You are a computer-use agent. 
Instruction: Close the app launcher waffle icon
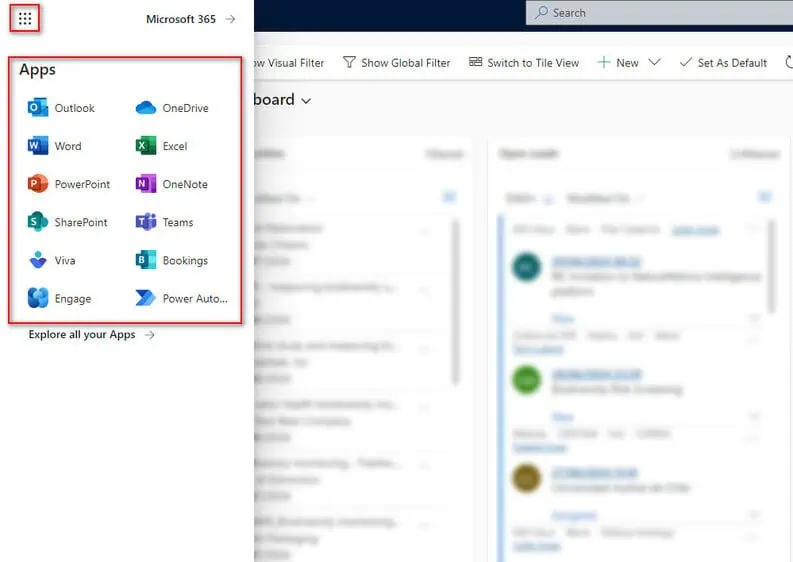[25, 19]
